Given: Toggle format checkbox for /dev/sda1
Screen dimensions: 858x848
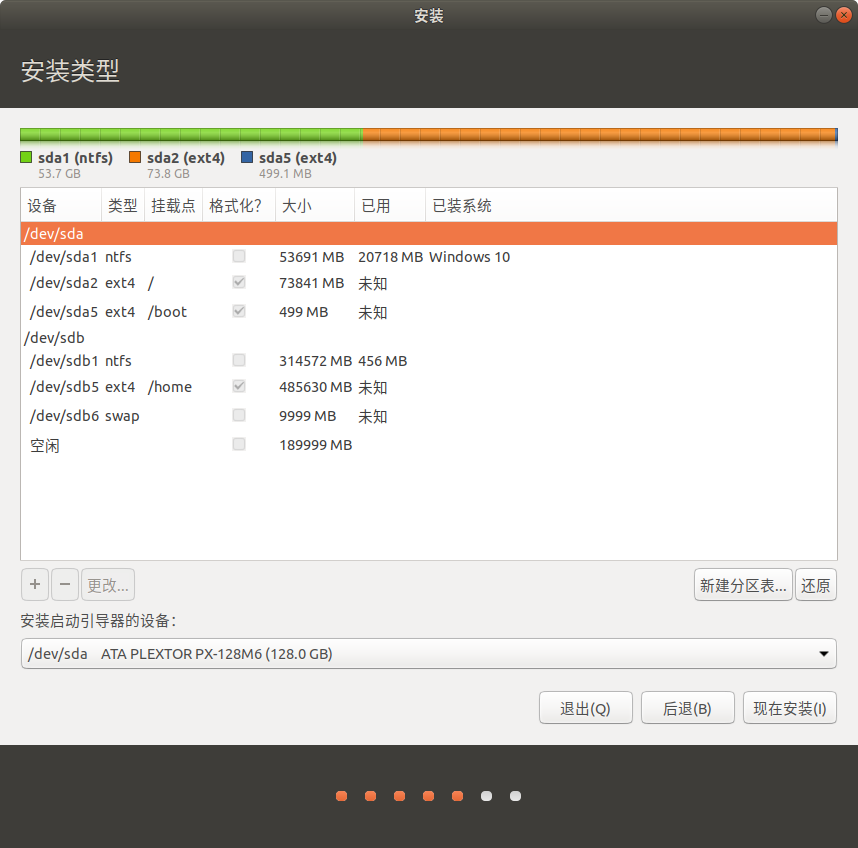Looking at the screenshot, I should pos(239,256).
